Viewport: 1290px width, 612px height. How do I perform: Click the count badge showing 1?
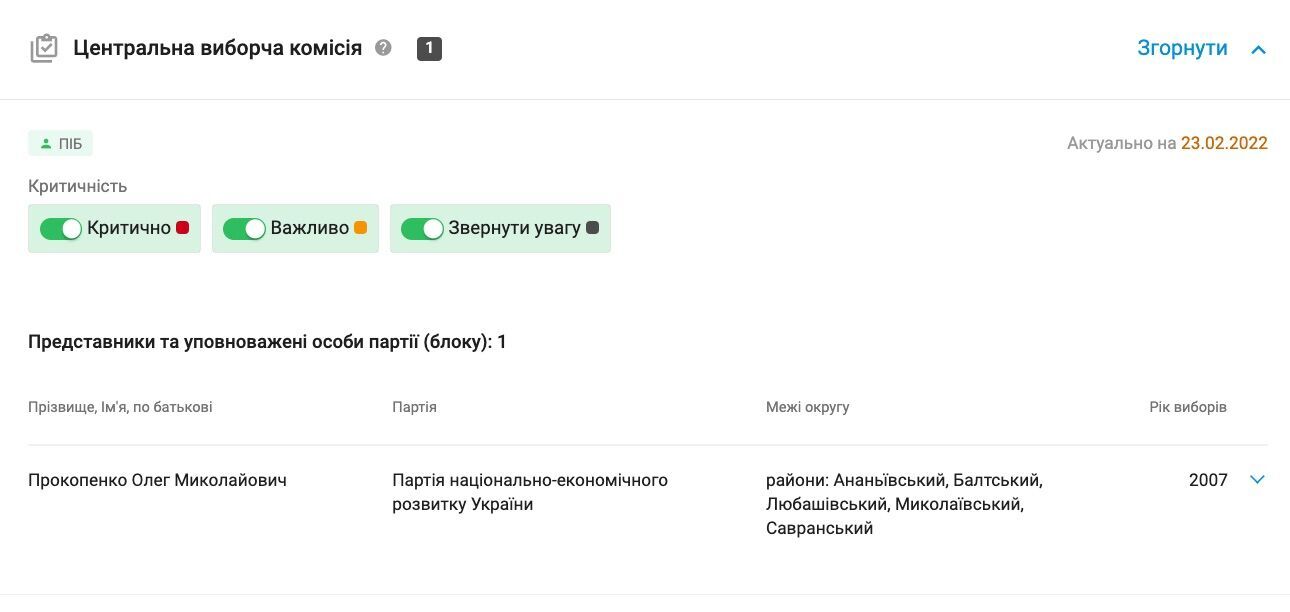[429, 48]
